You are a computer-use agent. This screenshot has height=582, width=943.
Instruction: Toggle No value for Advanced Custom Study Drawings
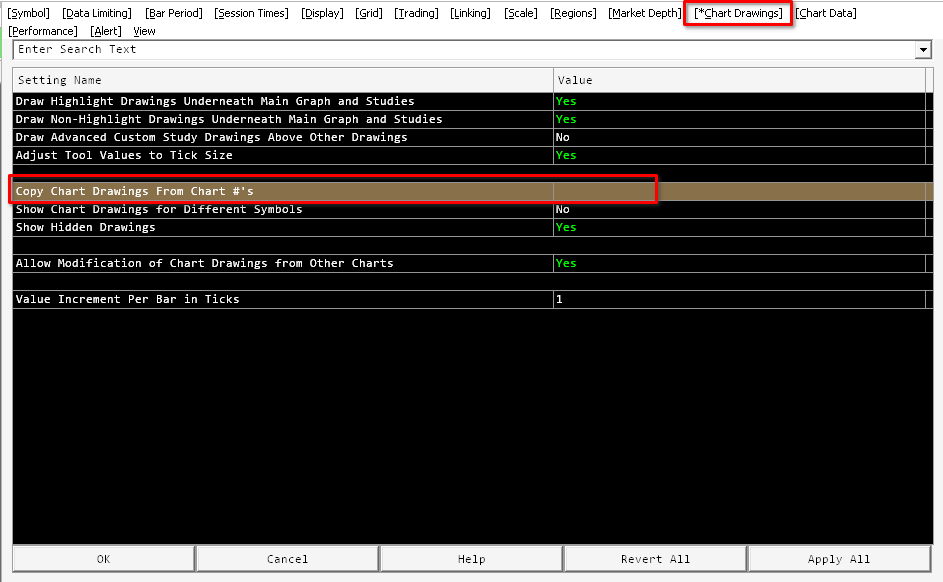[x=739, y=137]
